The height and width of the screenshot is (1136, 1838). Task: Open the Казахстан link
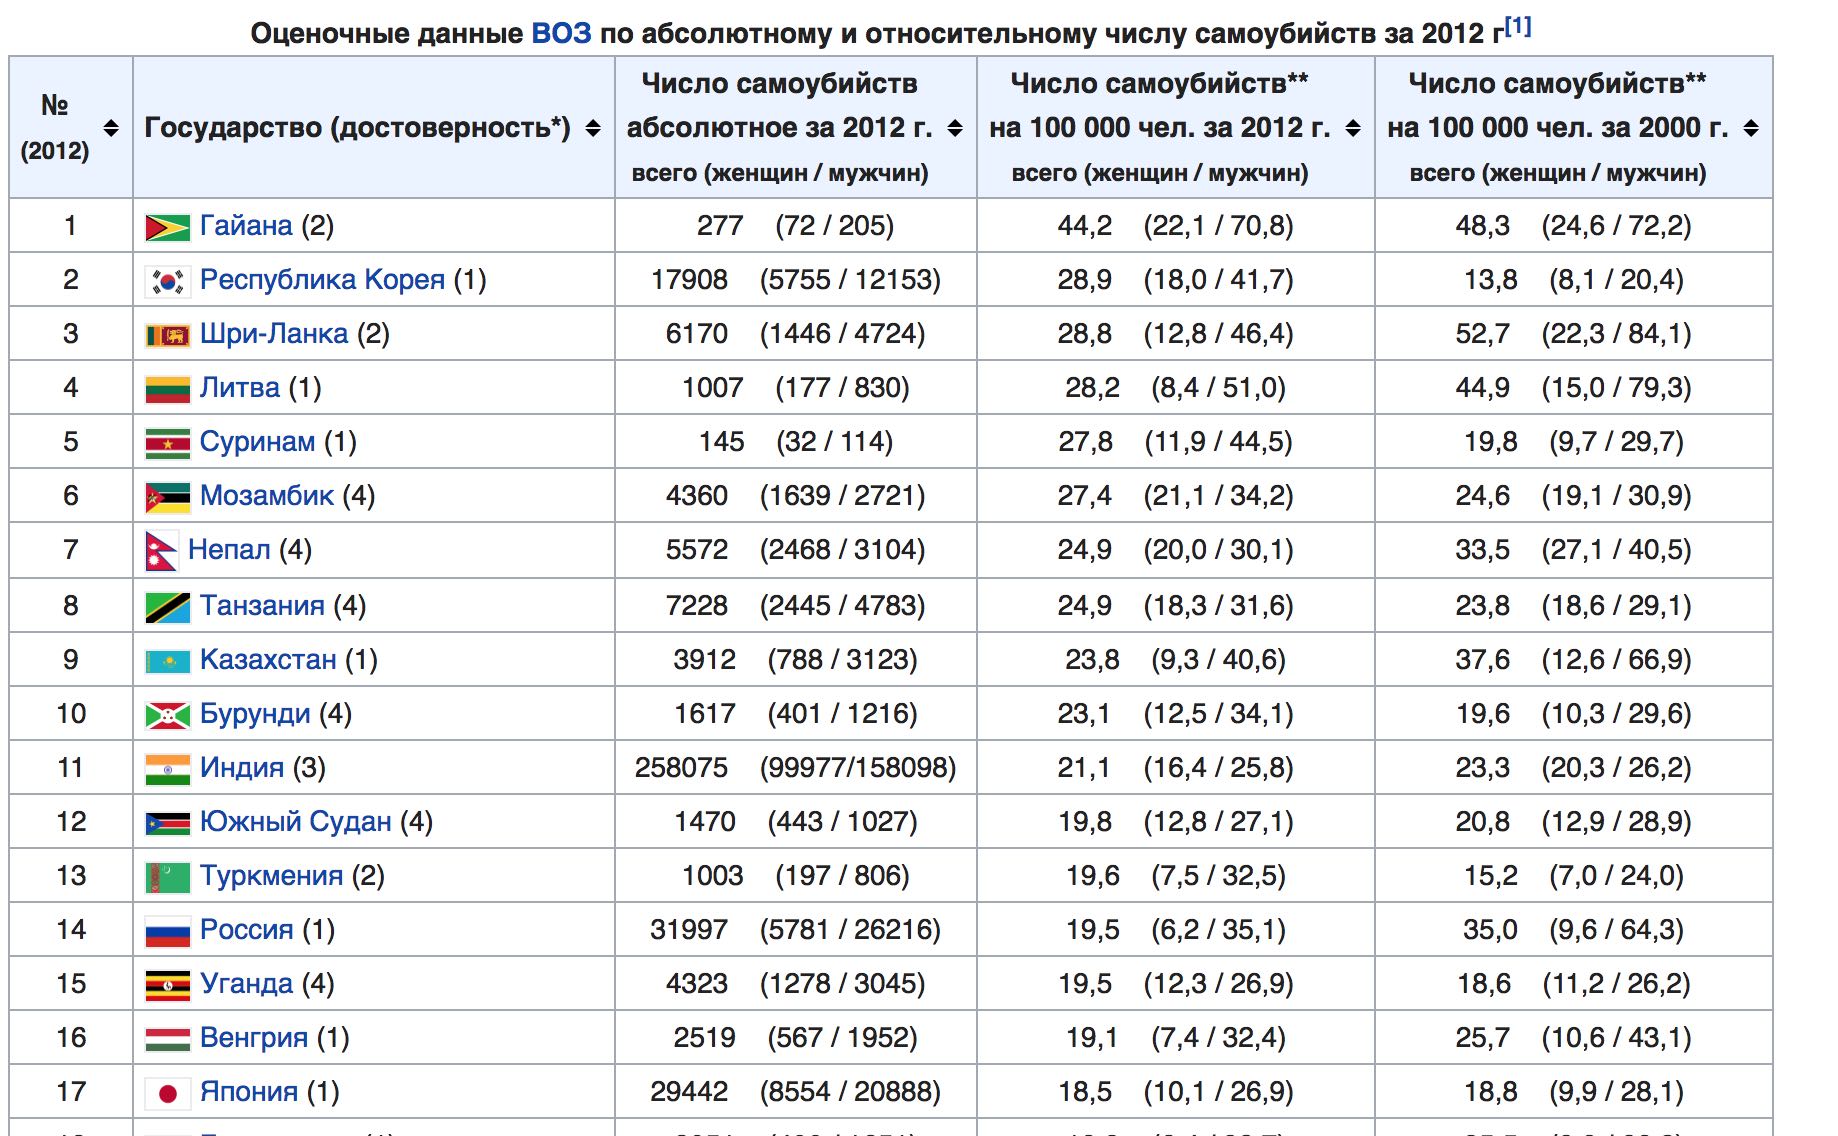(268, 660)
